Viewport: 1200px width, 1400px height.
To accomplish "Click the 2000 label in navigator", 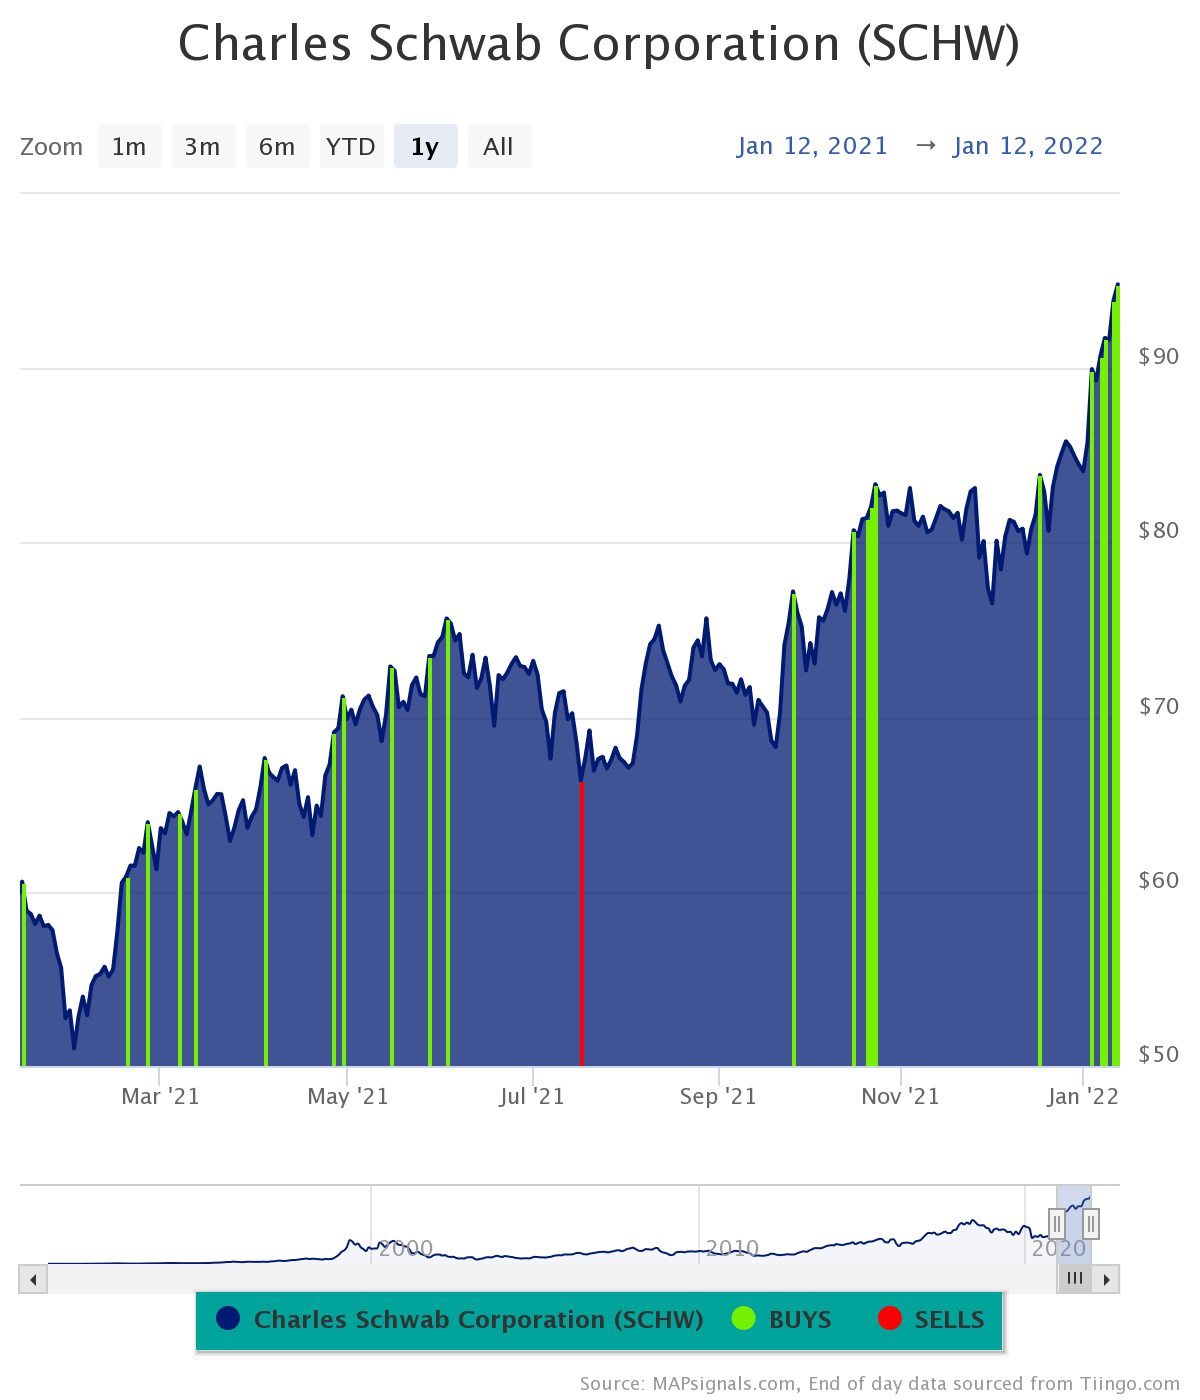I will click(x=406, y=1248).
